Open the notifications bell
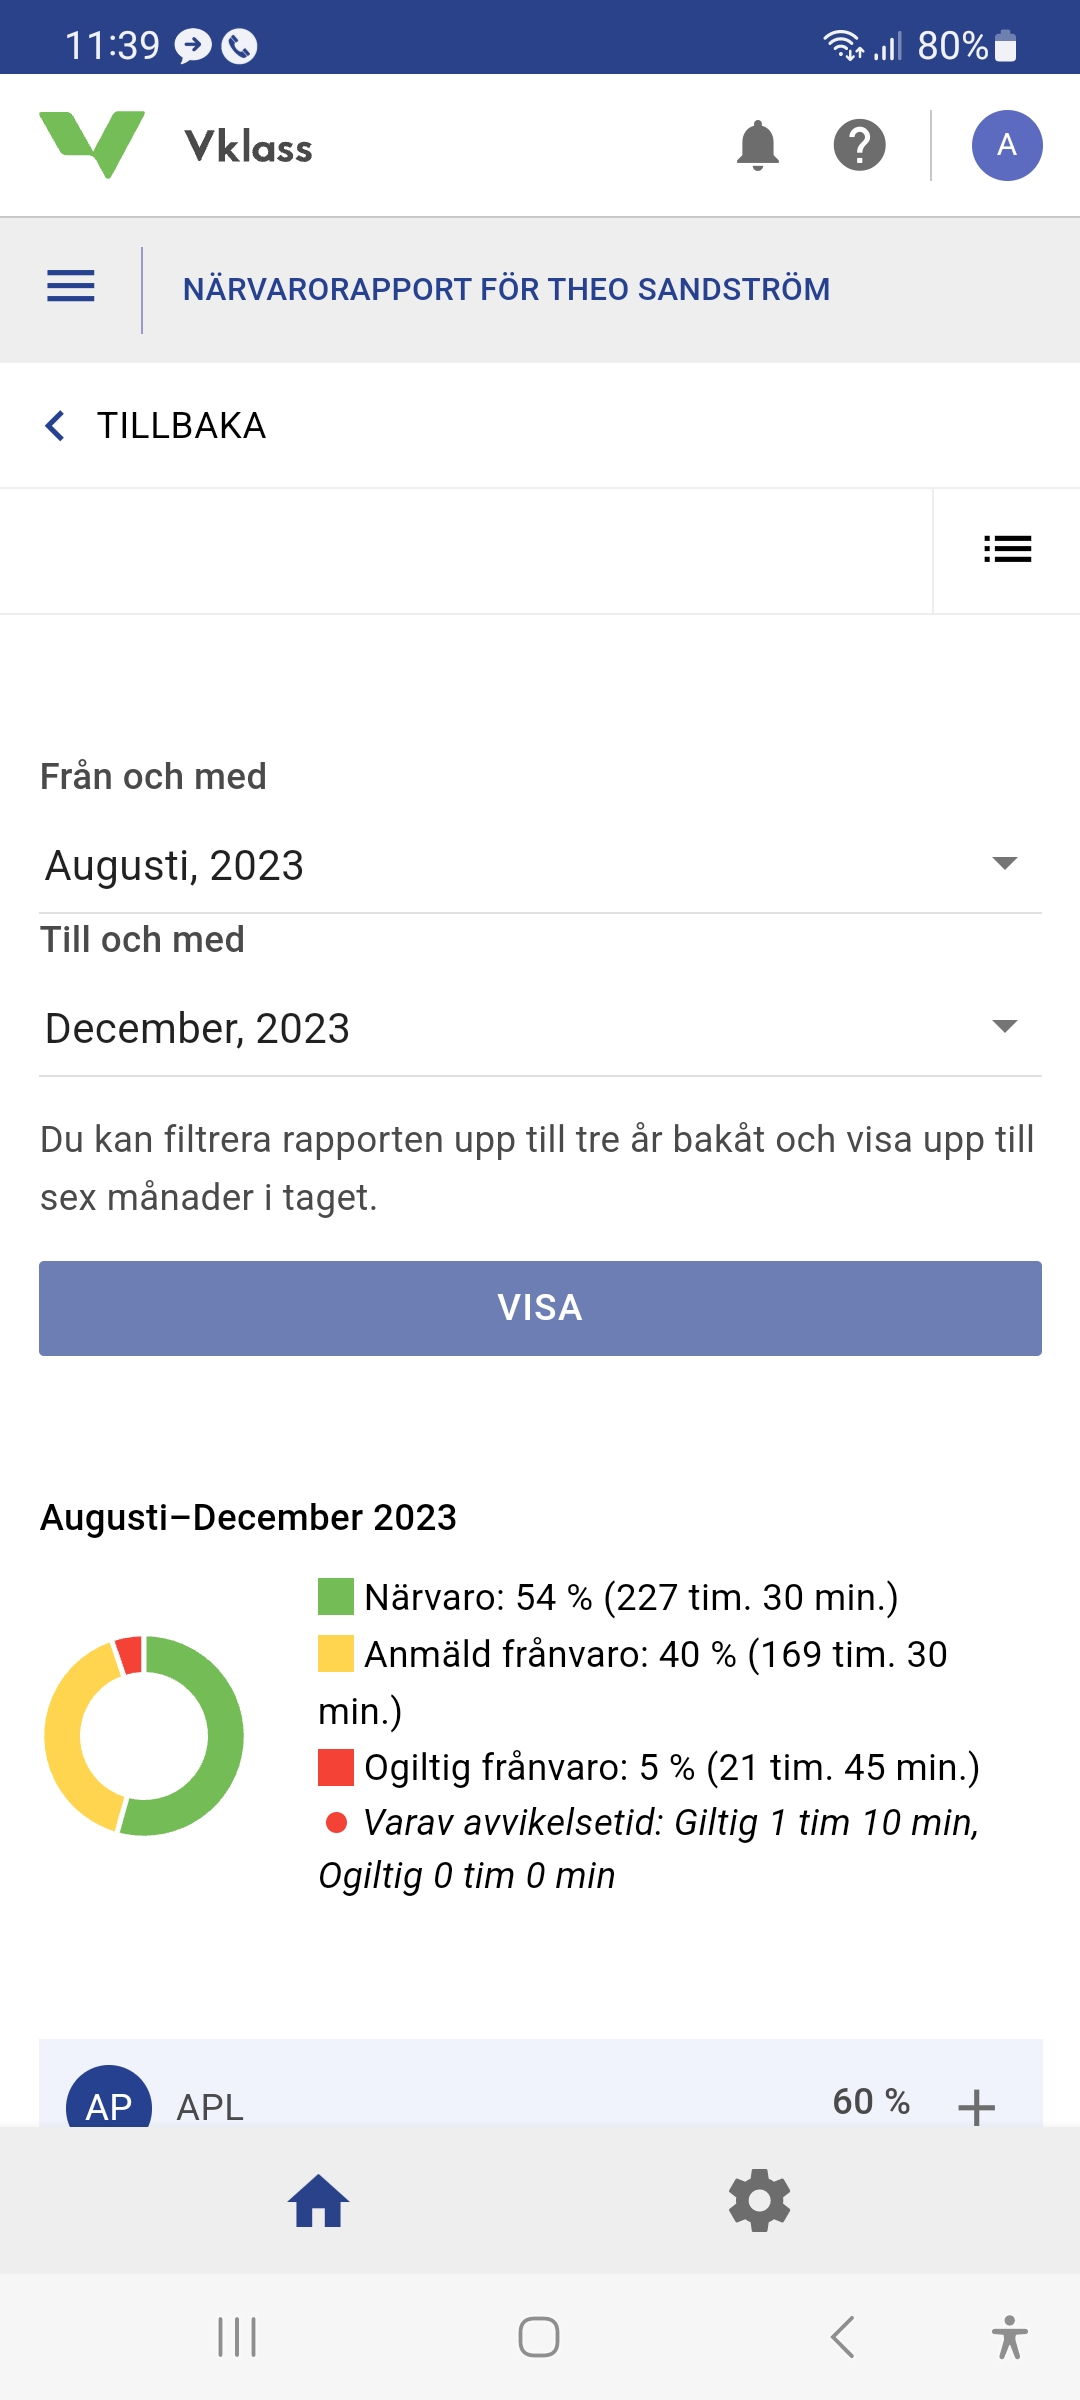This screenshot has width=1080, height=2400. (x=758, y=146)
